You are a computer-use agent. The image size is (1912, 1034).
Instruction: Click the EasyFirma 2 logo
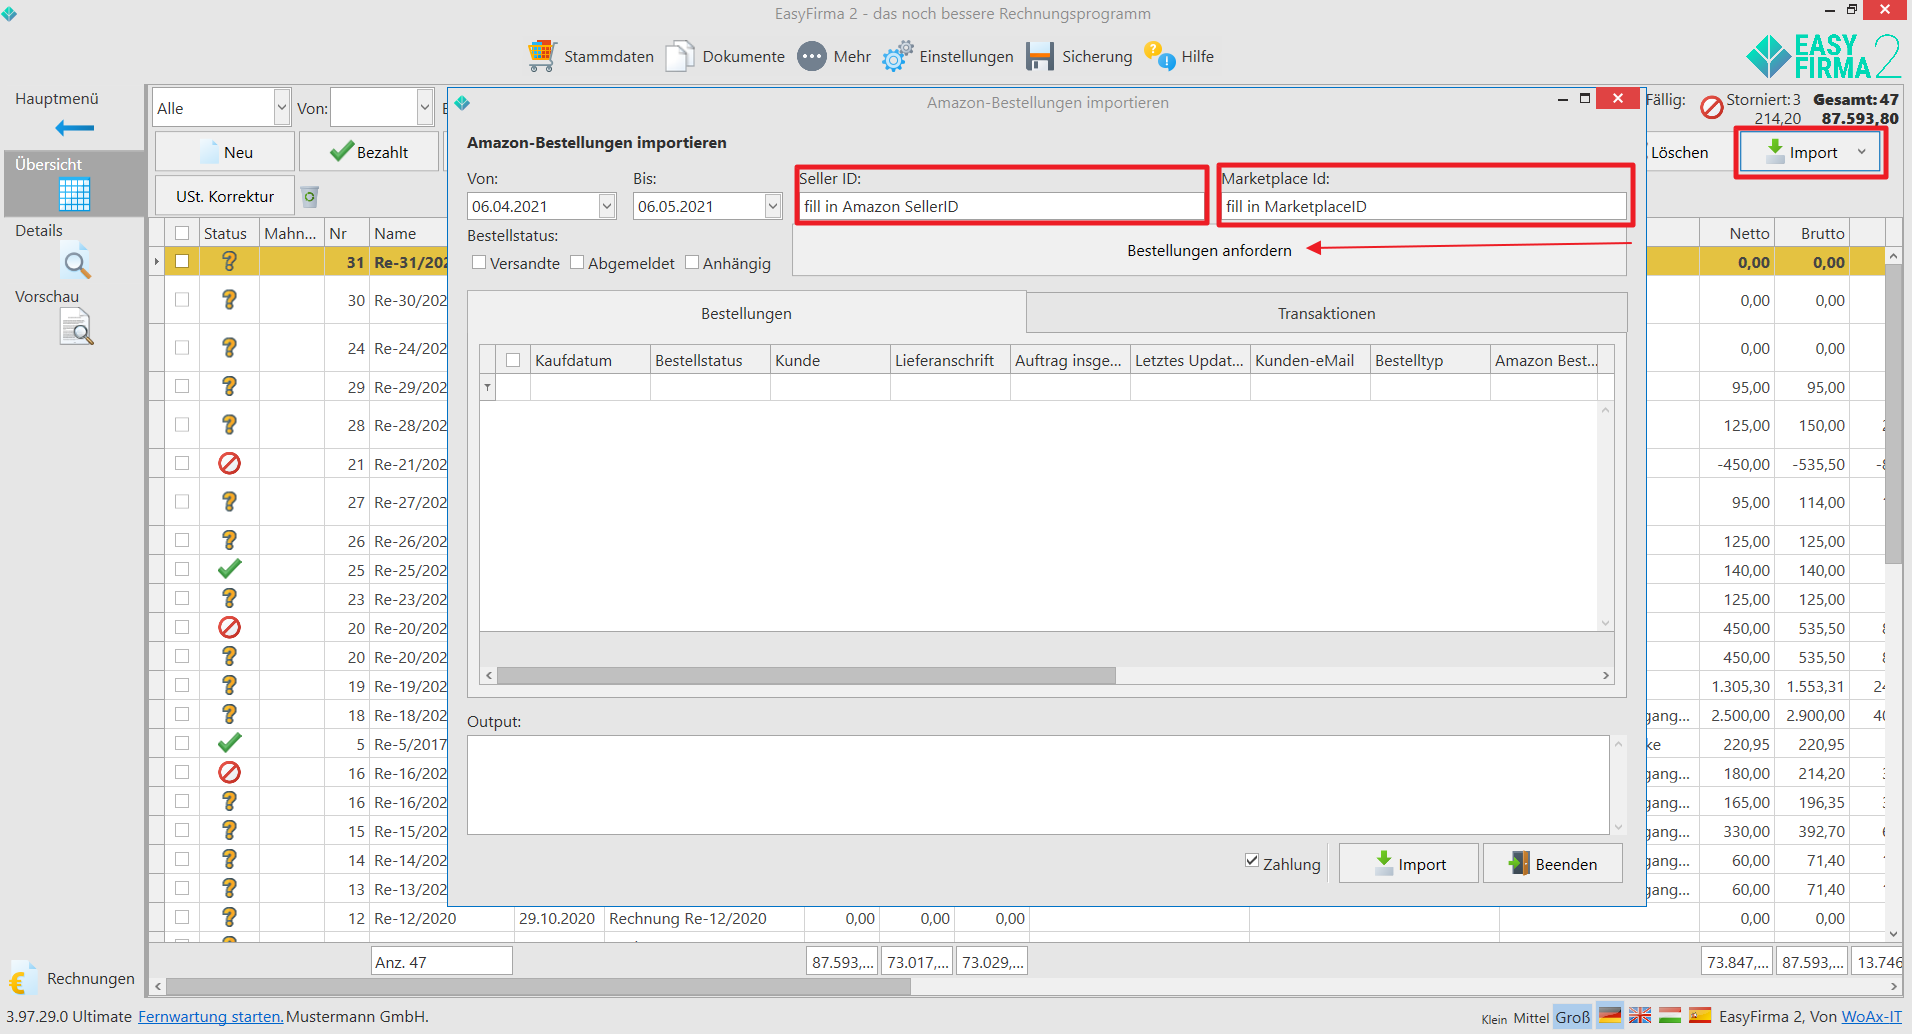[1822, 56]
